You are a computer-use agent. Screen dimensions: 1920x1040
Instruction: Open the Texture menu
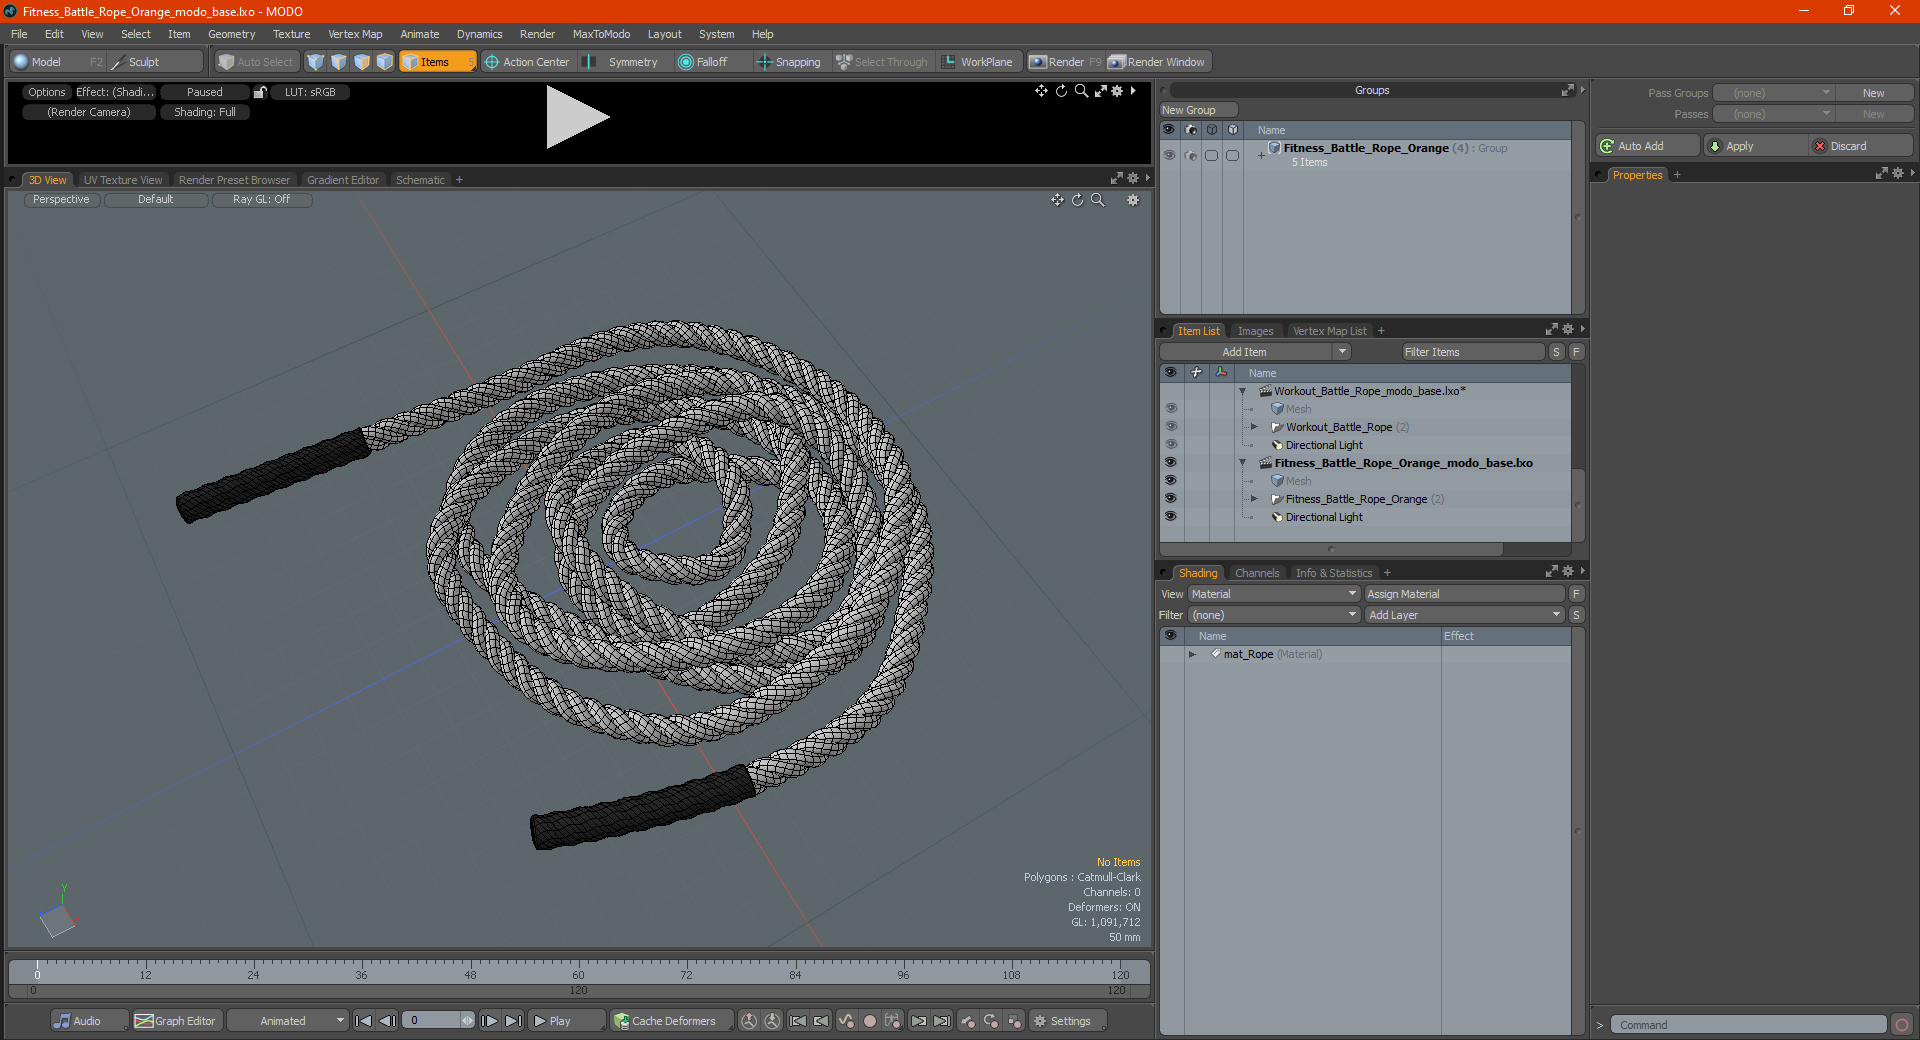coord(291,34)
